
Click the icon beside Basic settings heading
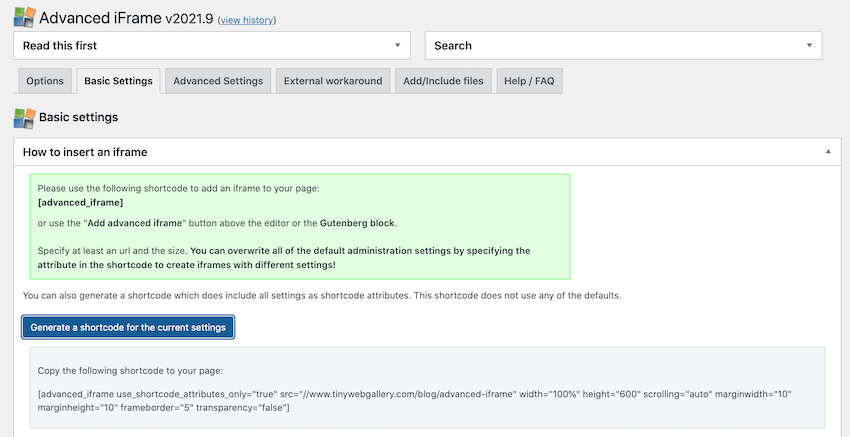[24, 118]
